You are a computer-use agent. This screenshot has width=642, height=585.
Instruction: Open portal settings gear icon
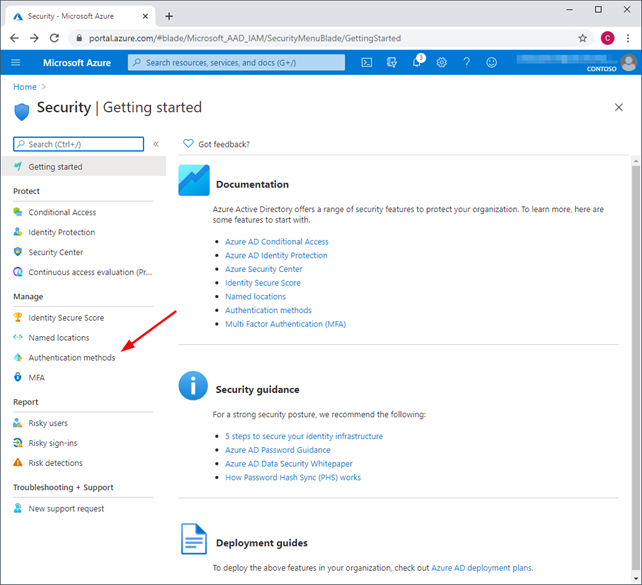tap(441, 62)
